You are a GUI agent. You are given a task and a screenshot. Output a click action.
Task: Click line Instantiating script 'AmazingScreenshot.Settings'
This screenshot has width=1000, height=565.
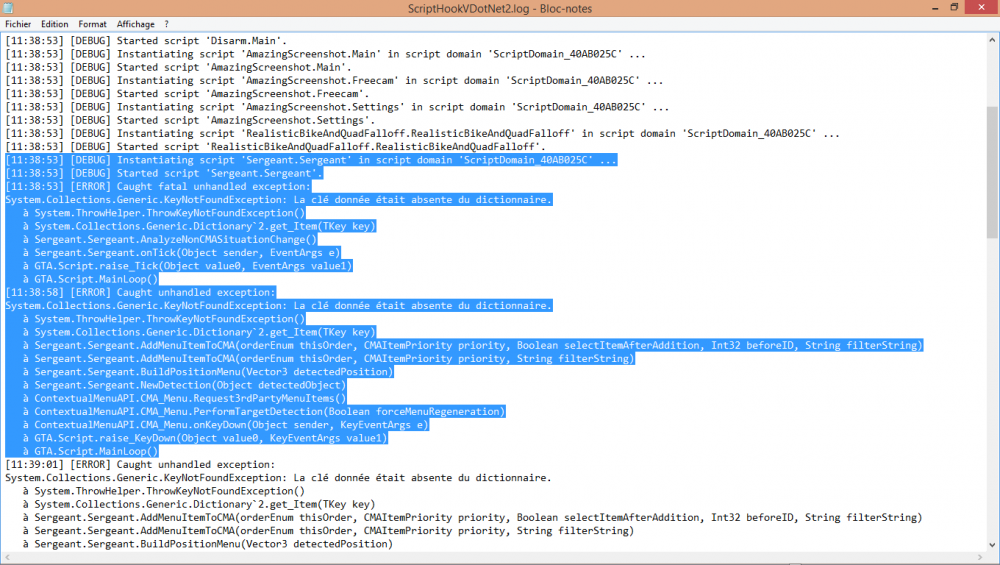[x=337, y=107]
